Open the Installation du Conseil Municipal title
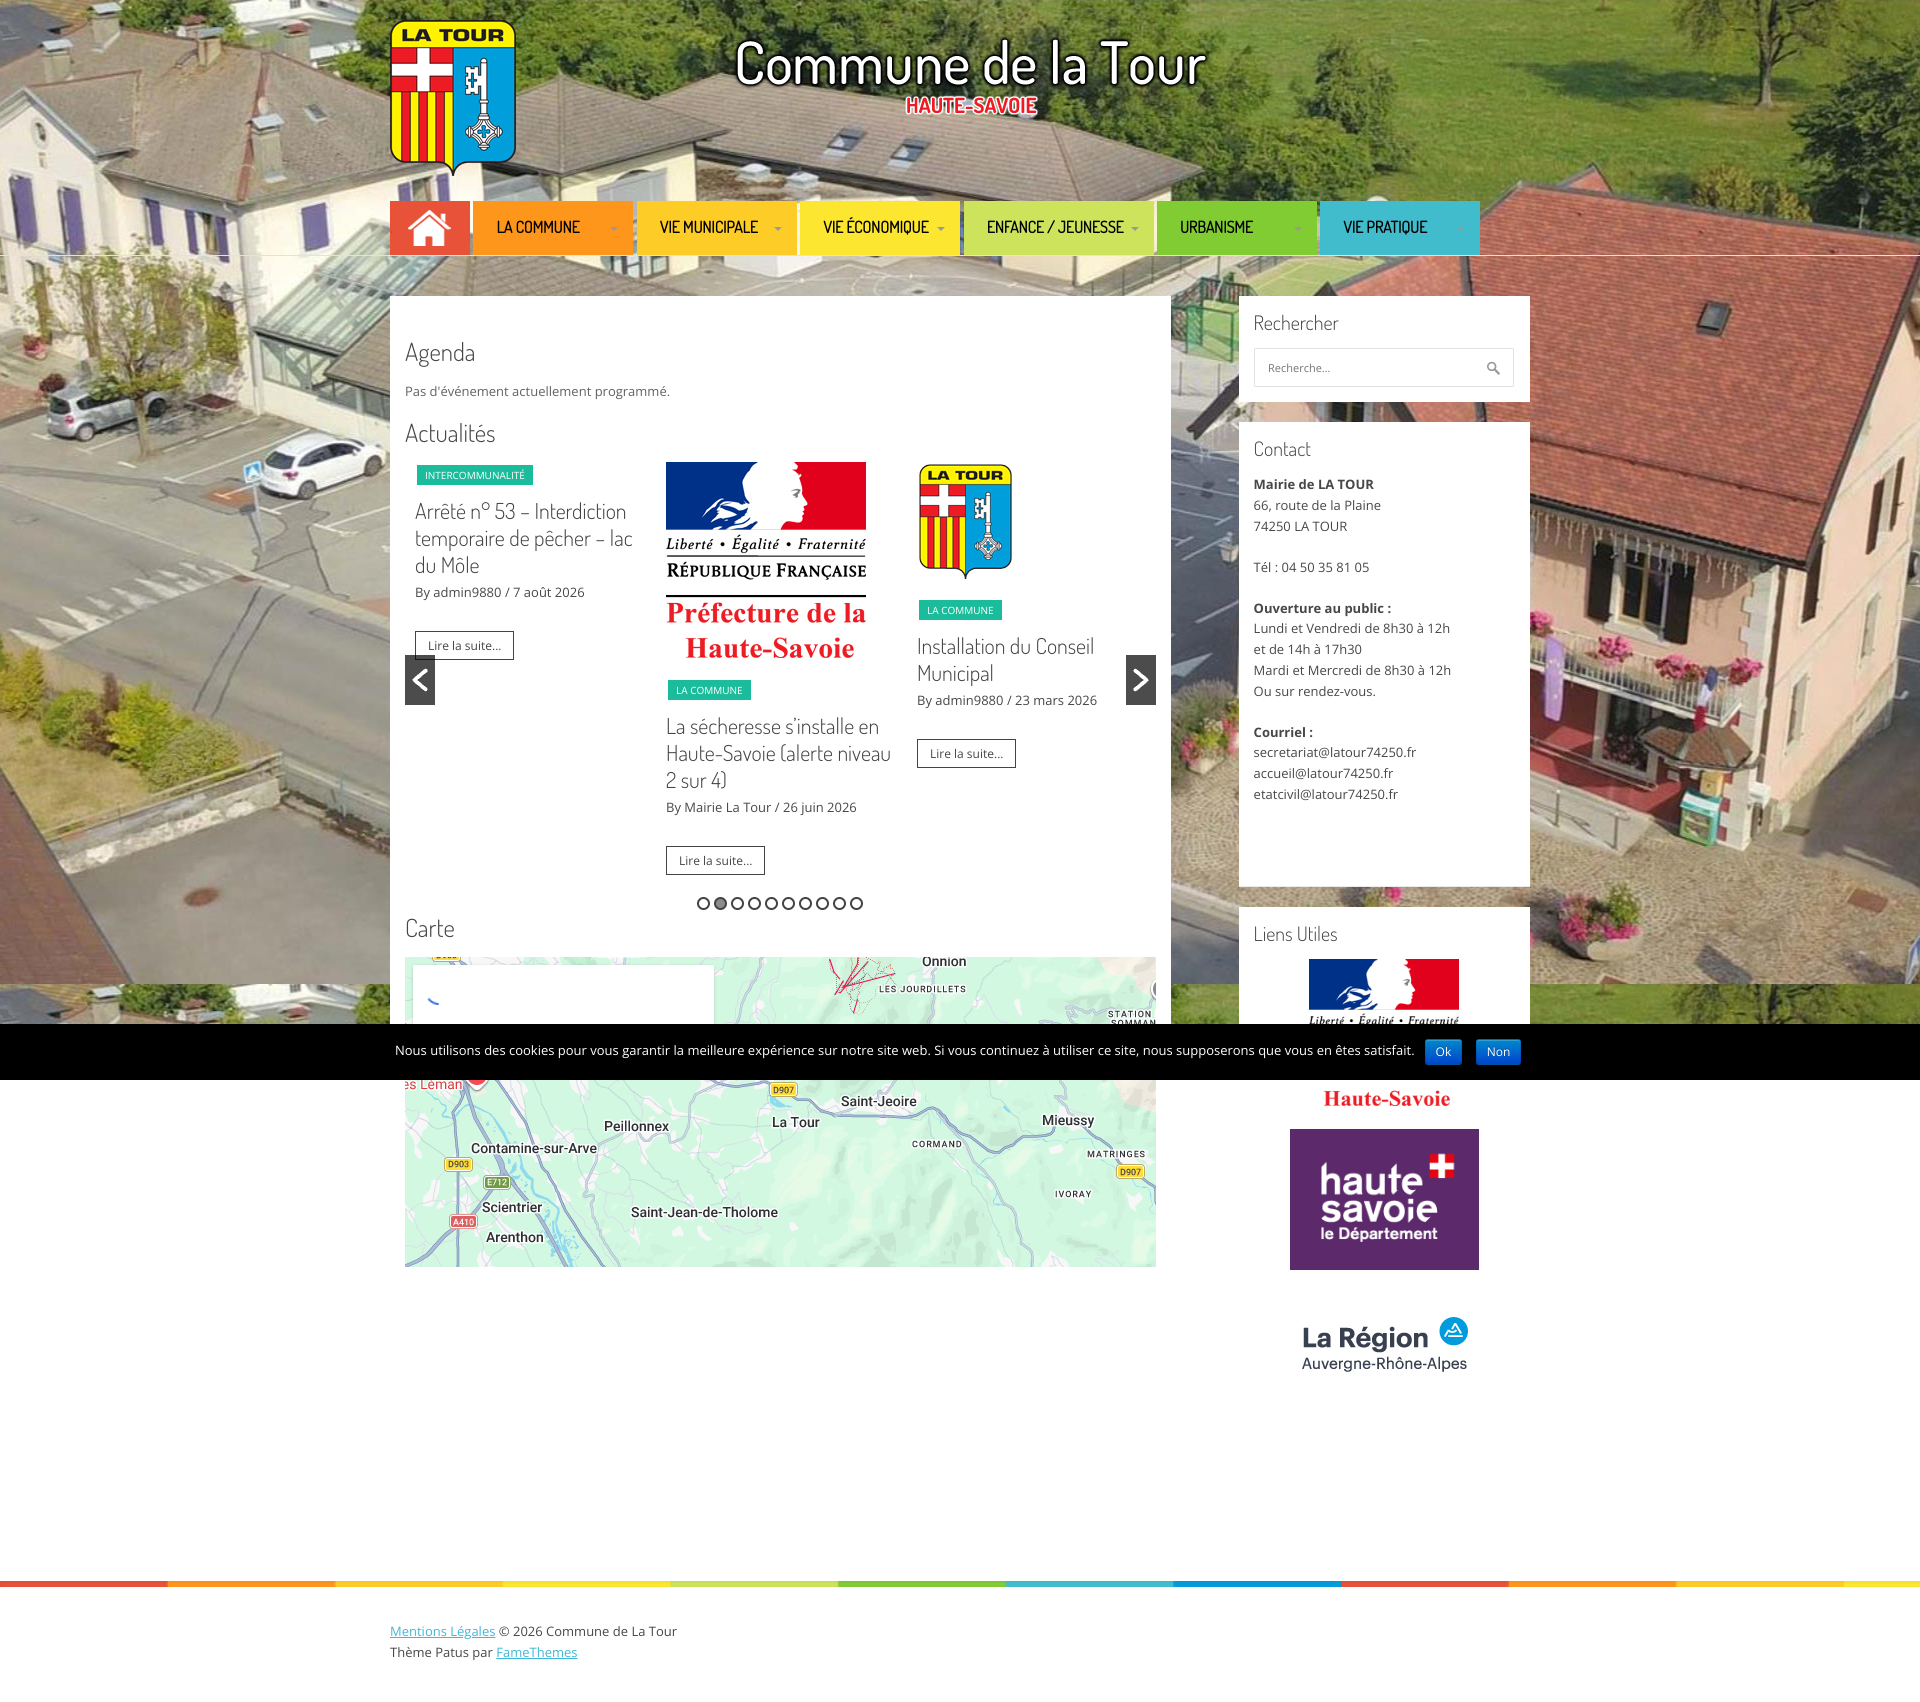Image resolution: width=1920 pixels, height=1702 pixels. coord(1005,660)
